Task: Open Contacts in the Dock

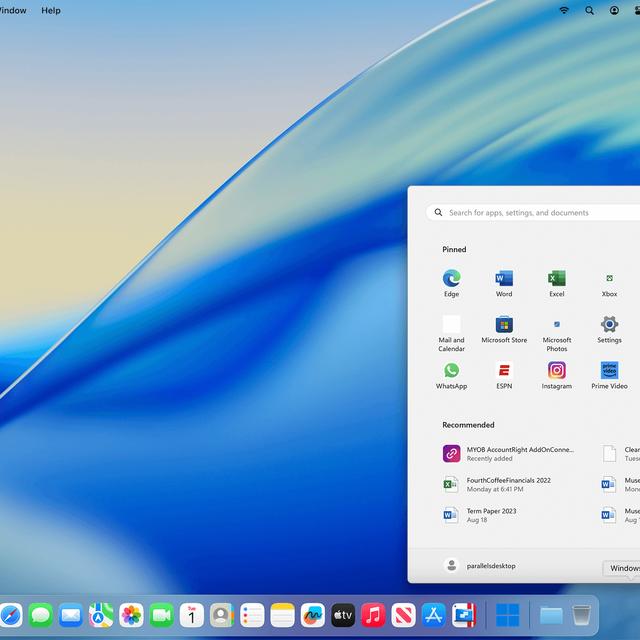Action: click(222, 615)
